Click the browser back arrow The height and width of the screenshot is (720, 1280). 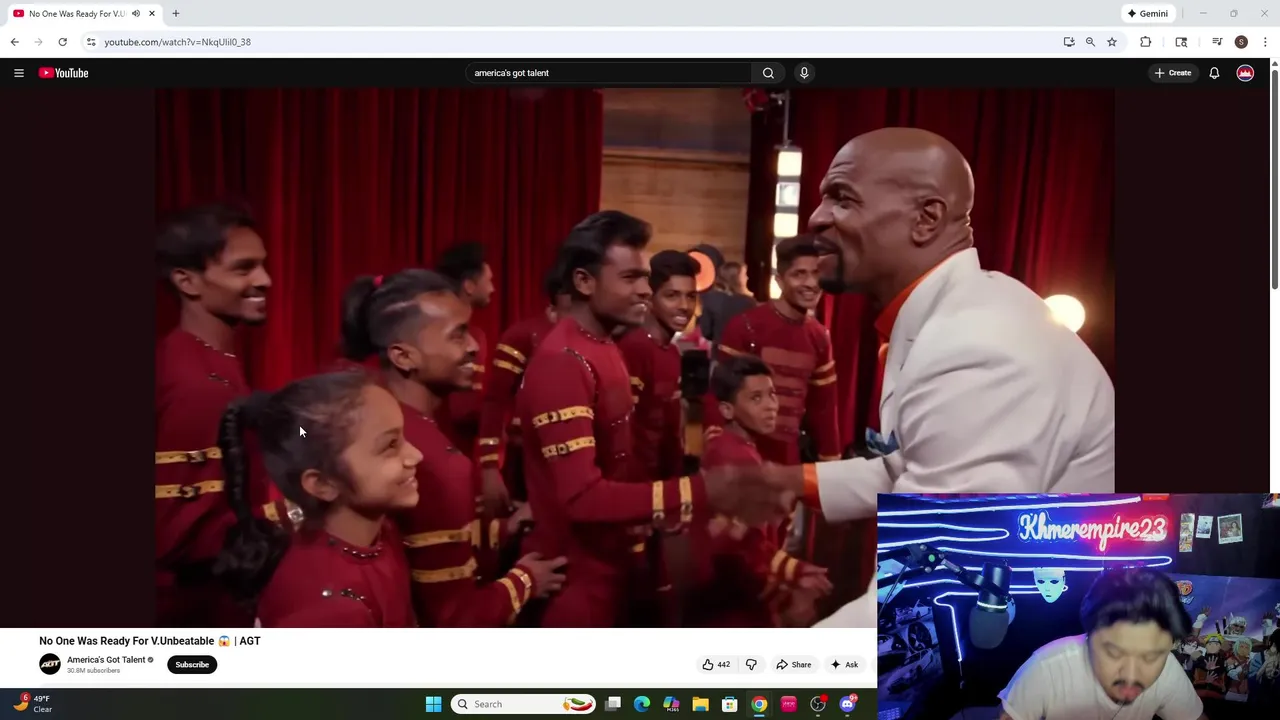[x=15, y=42]
